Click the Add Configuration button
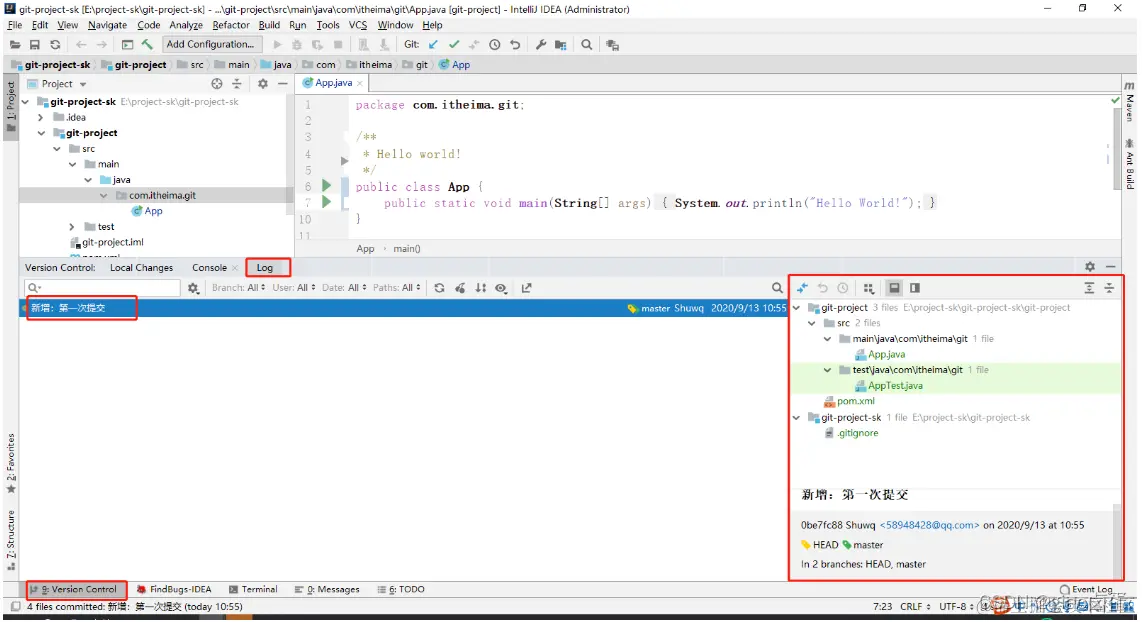Screen dimensions: 1142x622 click(210, 44)
